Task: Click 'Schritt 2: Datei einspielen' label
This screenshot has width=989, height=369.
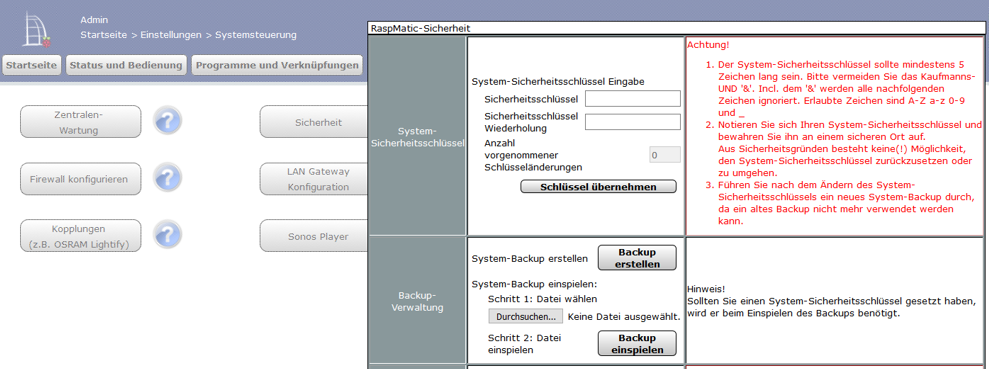Action: 524,344
